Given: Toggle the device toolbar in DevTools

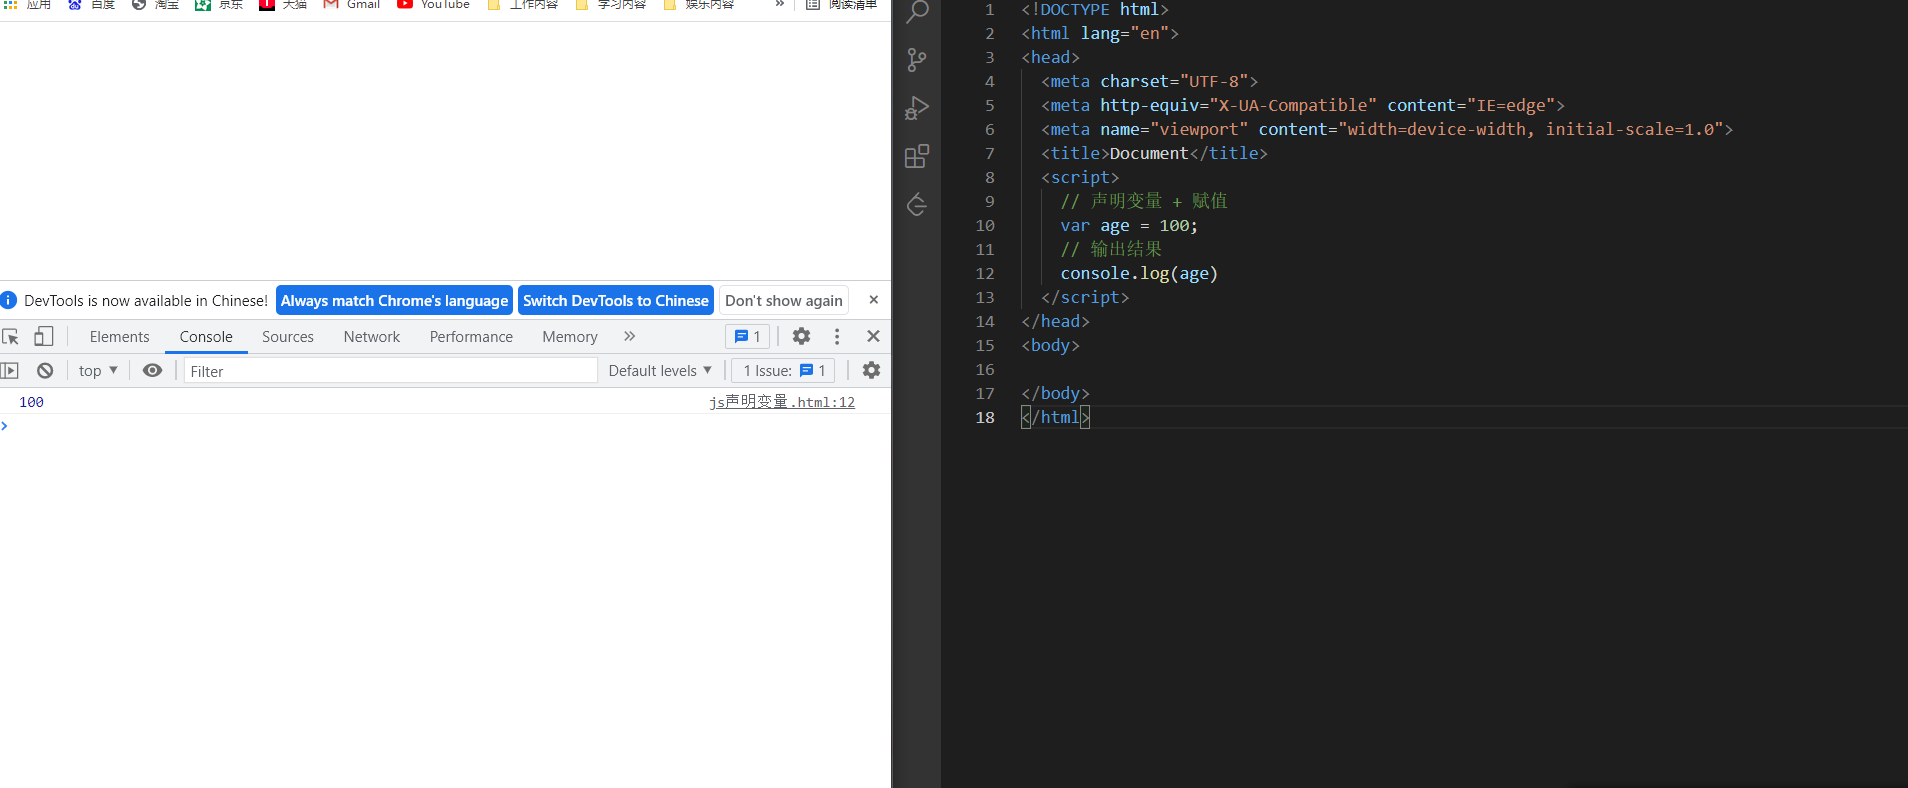Looking at the screenshot, I should click(x=43, y=337).
